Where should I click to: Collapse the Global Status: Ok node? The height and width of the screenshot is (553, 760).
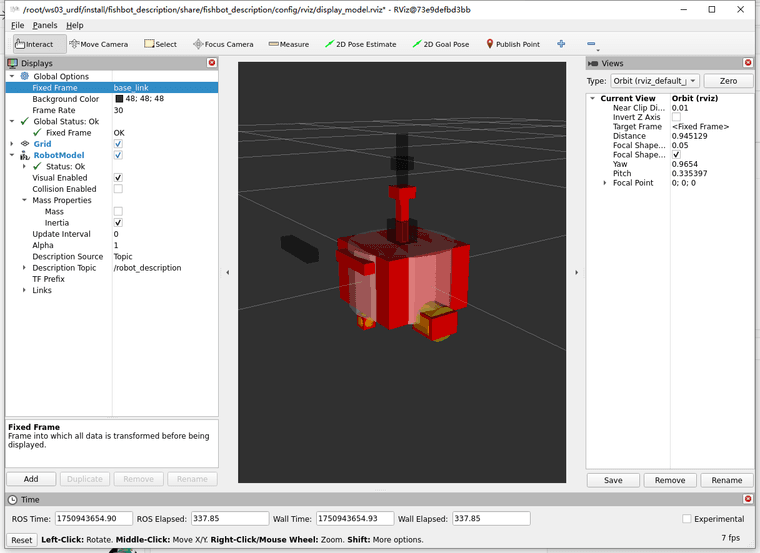(x=12, y=121)
